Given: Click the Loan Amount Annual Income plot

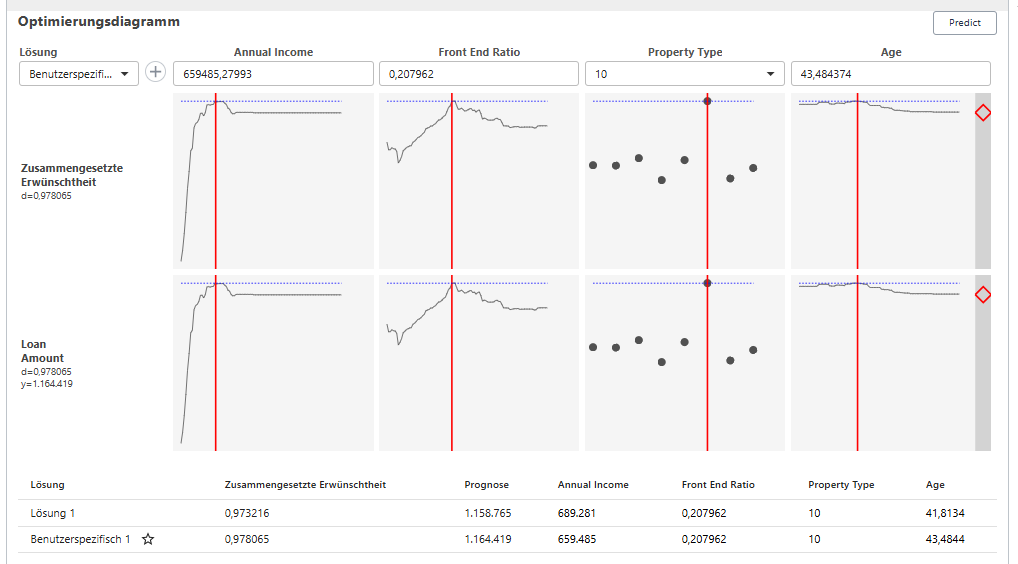Looking at the screenshot, I should [272, 363].
